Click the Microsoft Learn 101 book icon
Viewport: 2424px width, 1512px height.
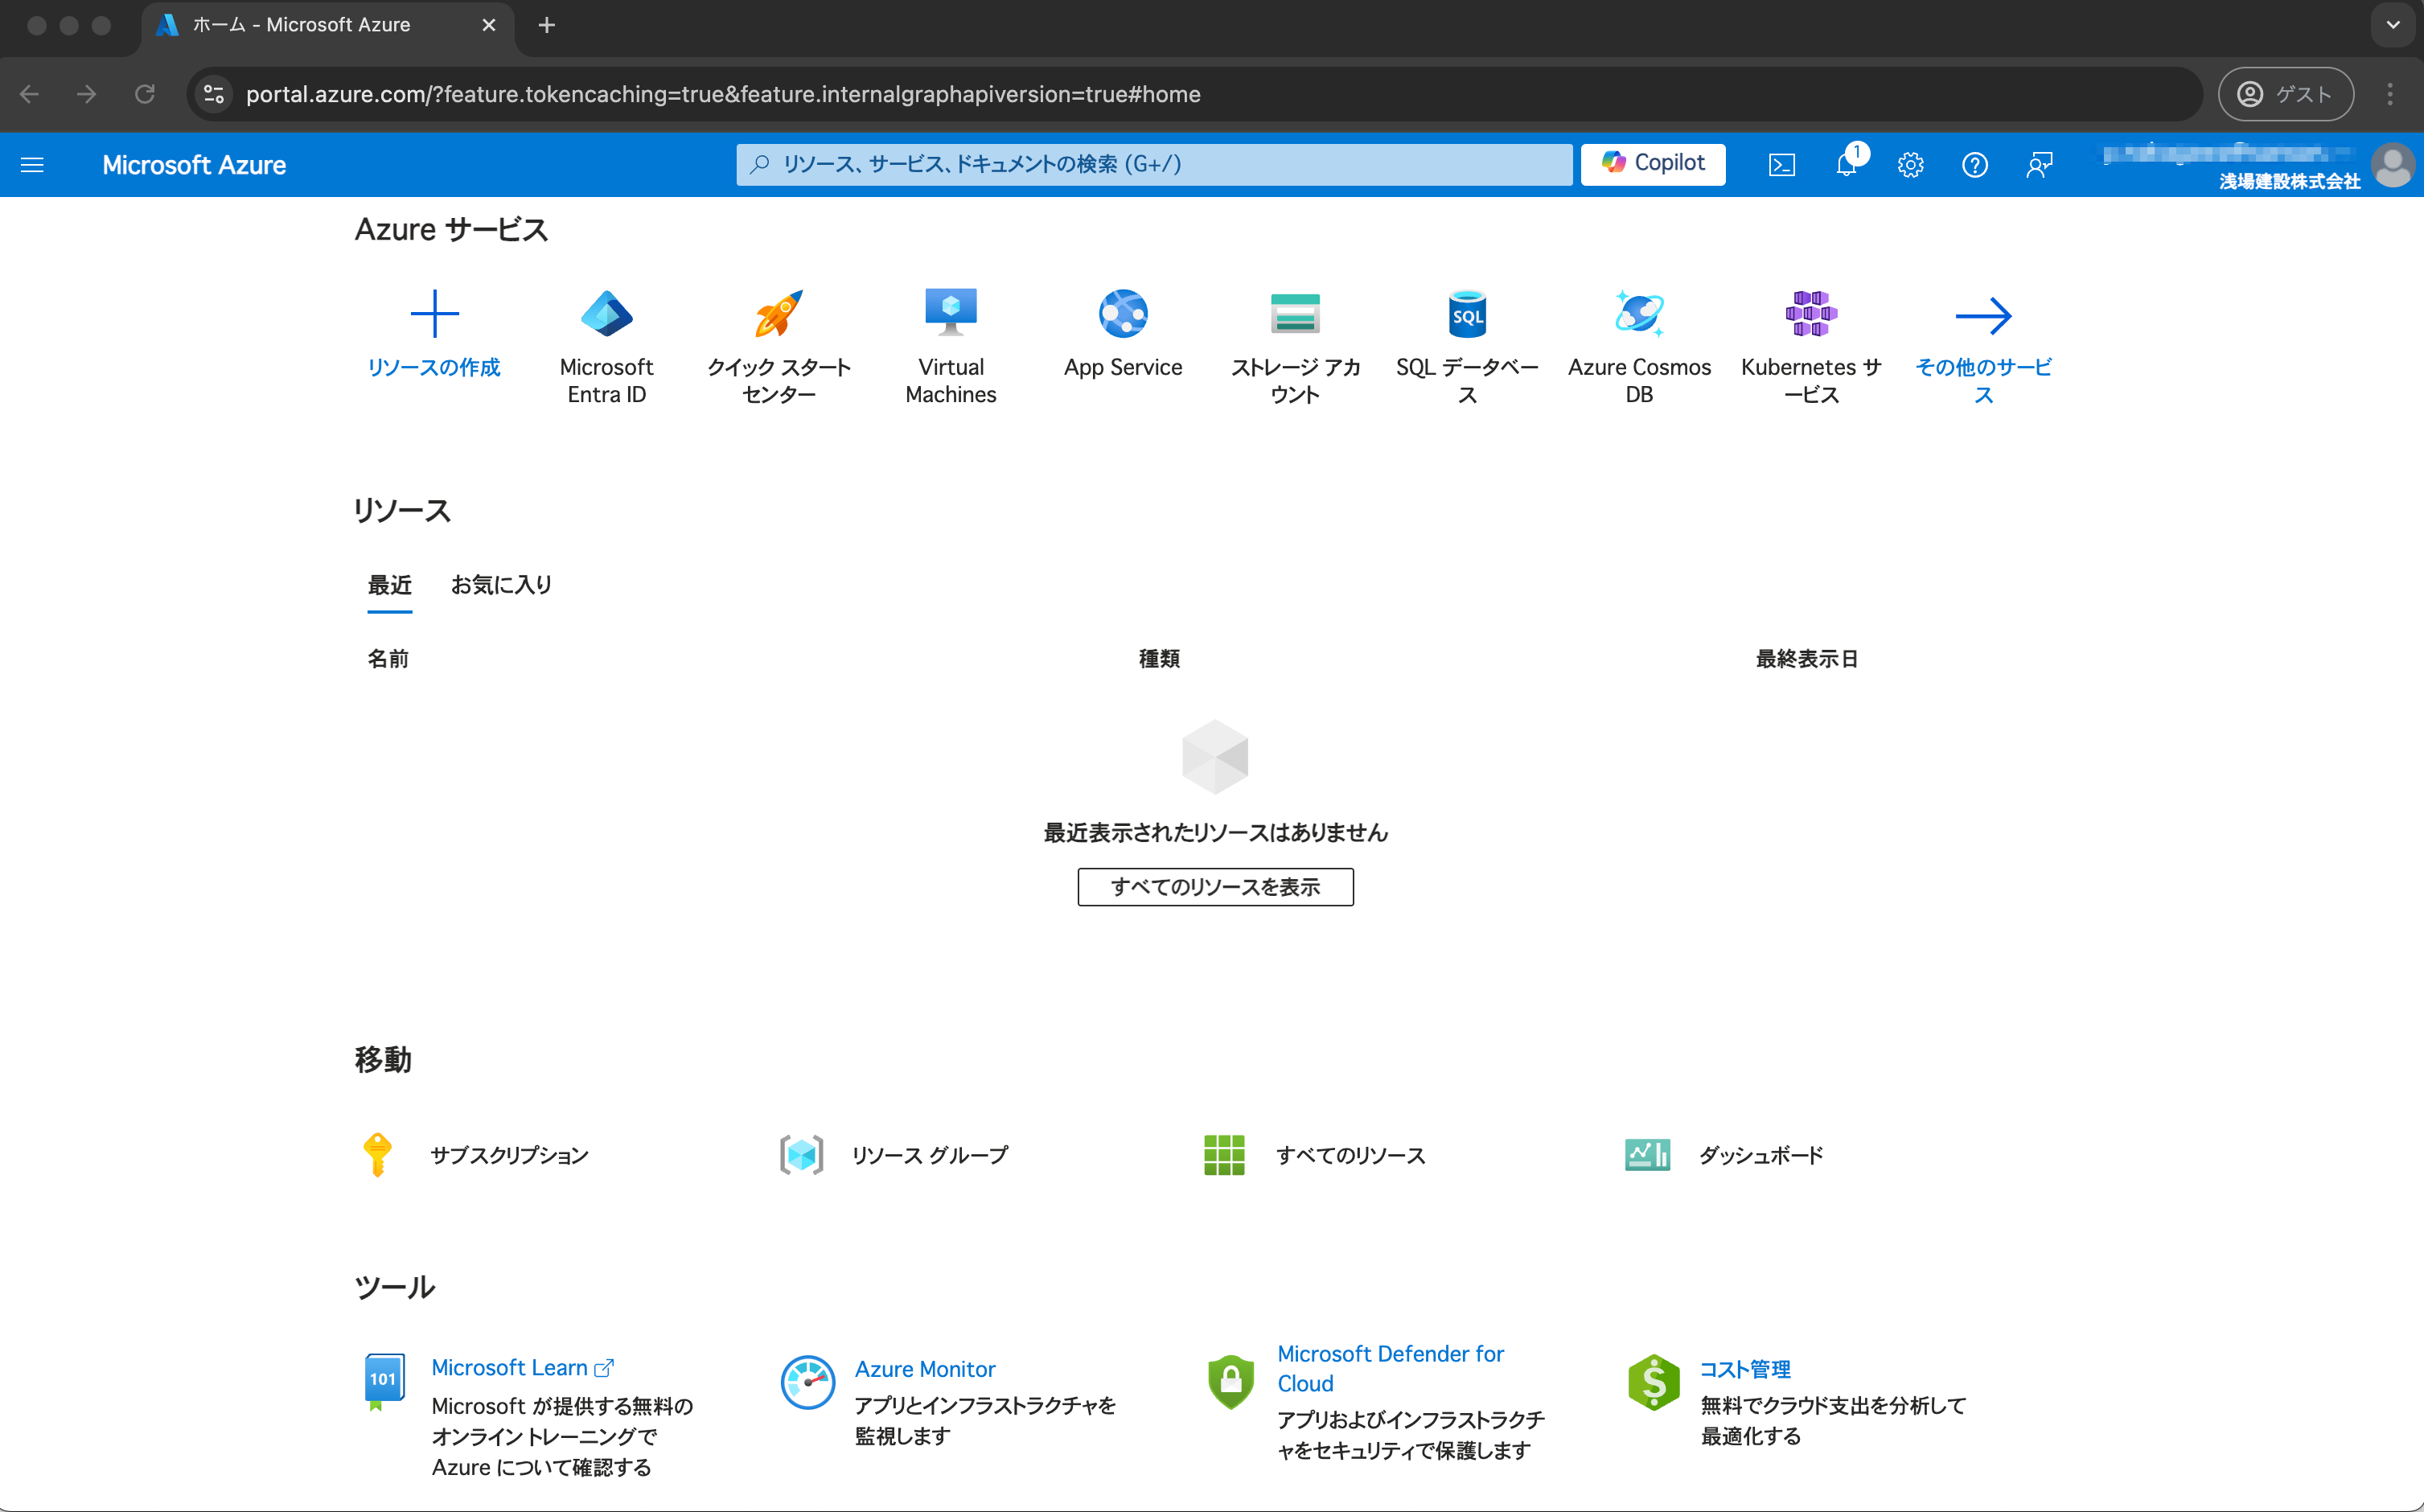point(384,1382)
